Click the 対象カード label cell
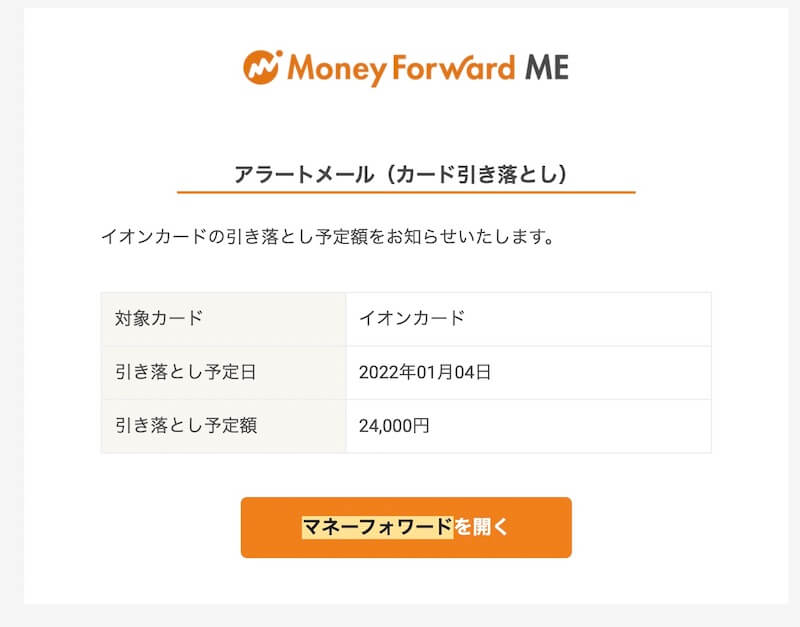Screen dimensions: 800x627 pyautogui.click(x=223, y=319)
